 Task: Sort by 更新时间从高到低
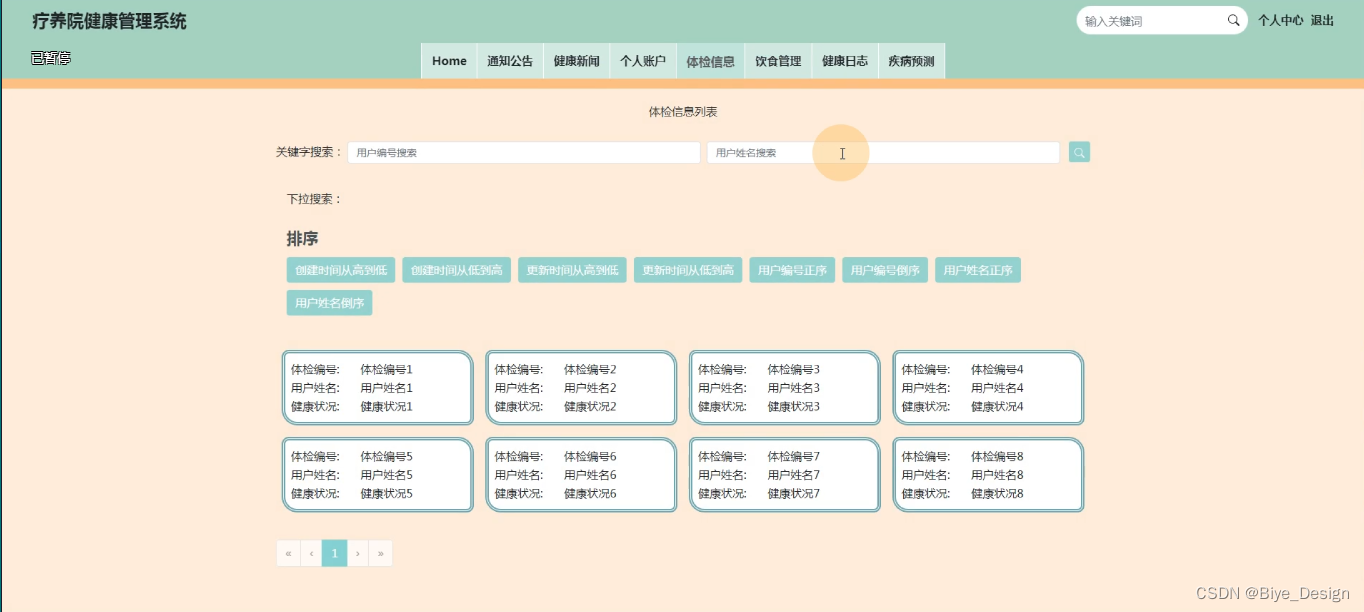pos(572,270)
